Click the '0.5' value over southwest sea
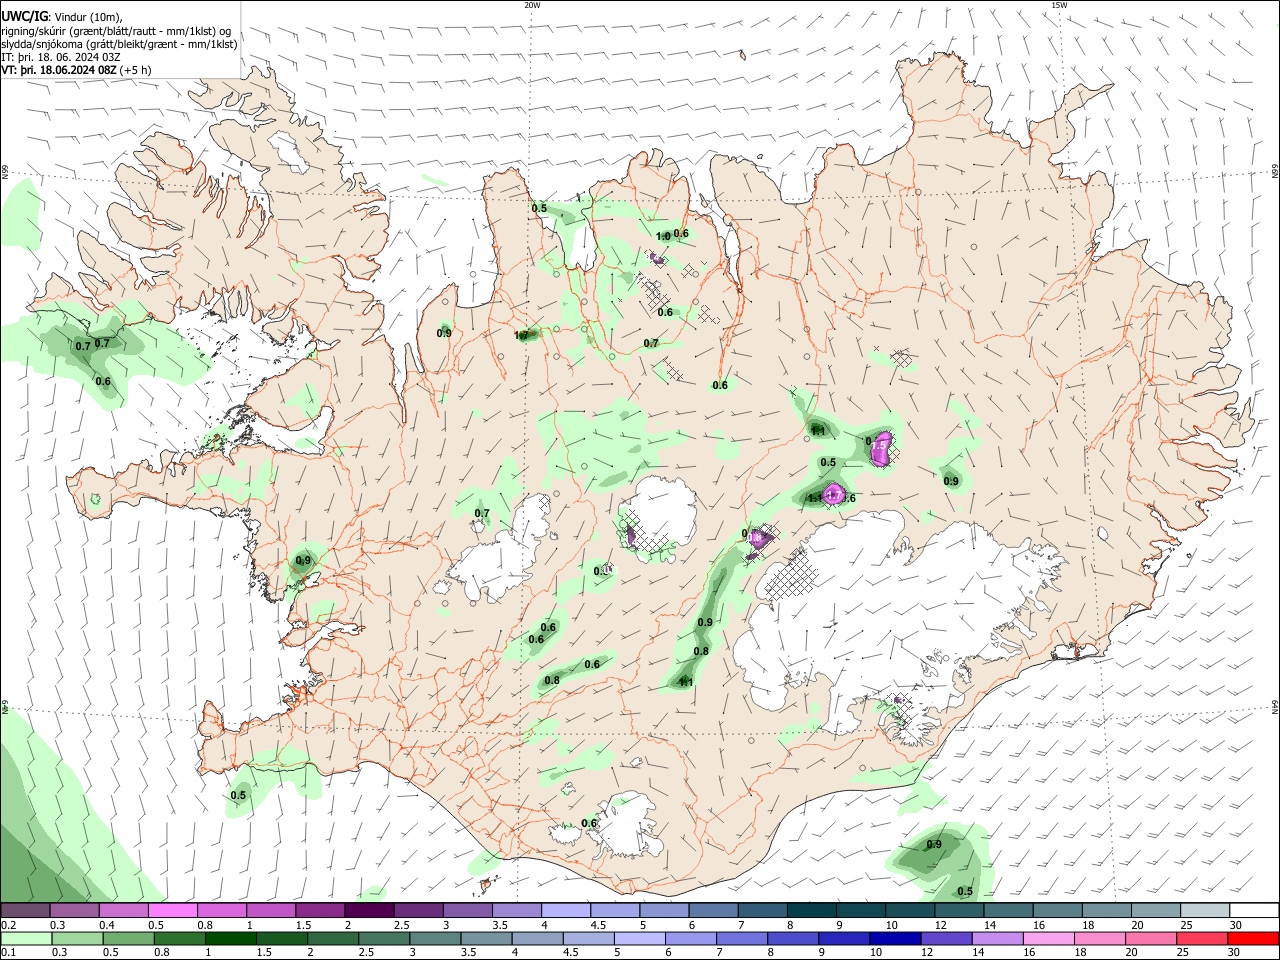The width and height of the screenshot is (1280, 960). [x=238, y=796]
